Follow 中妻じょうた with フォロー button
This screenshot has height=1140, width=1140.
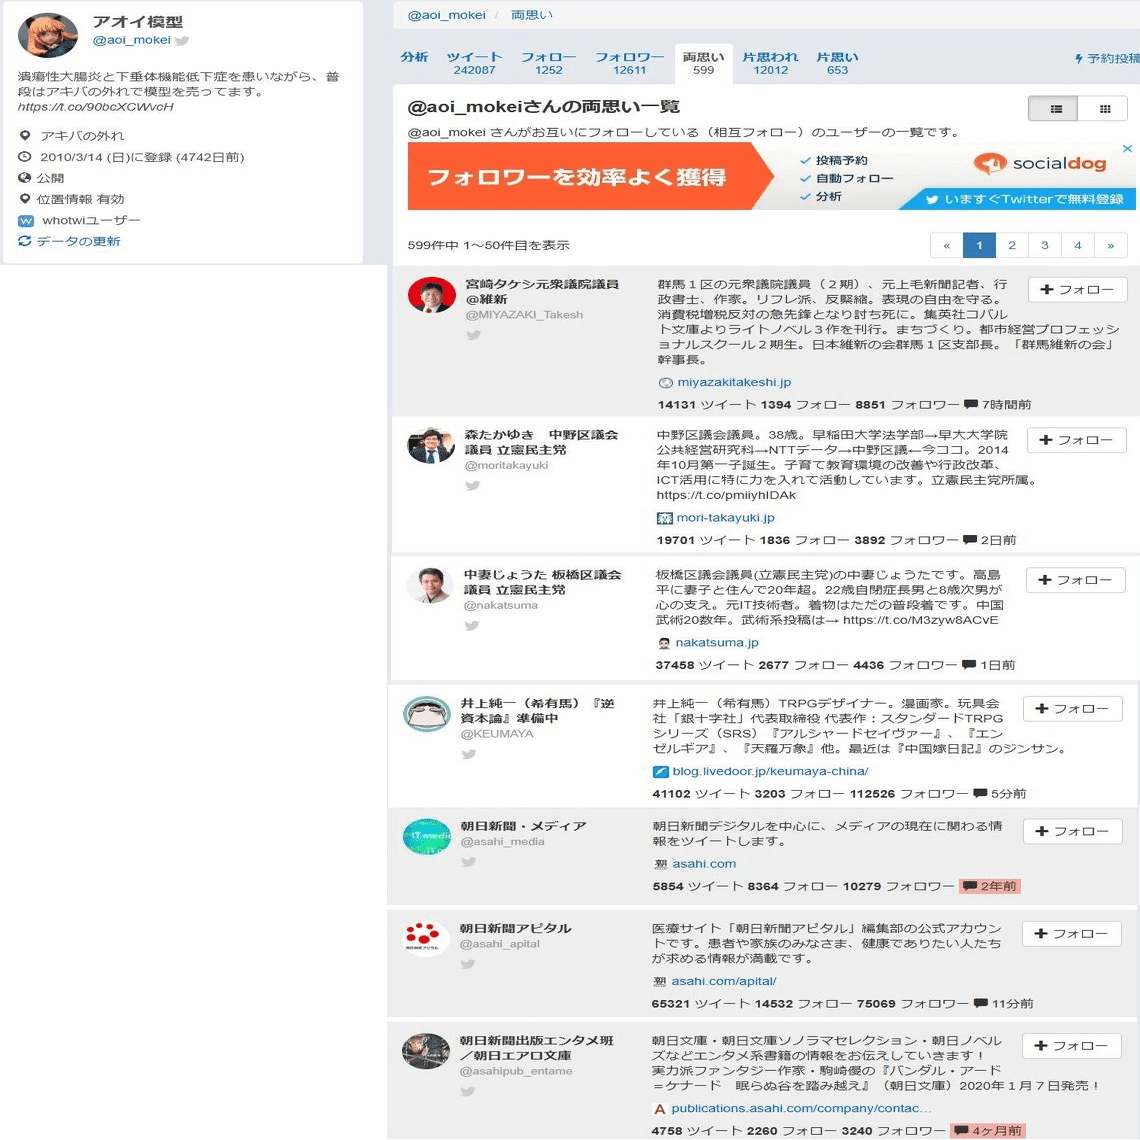[1075, 579]
